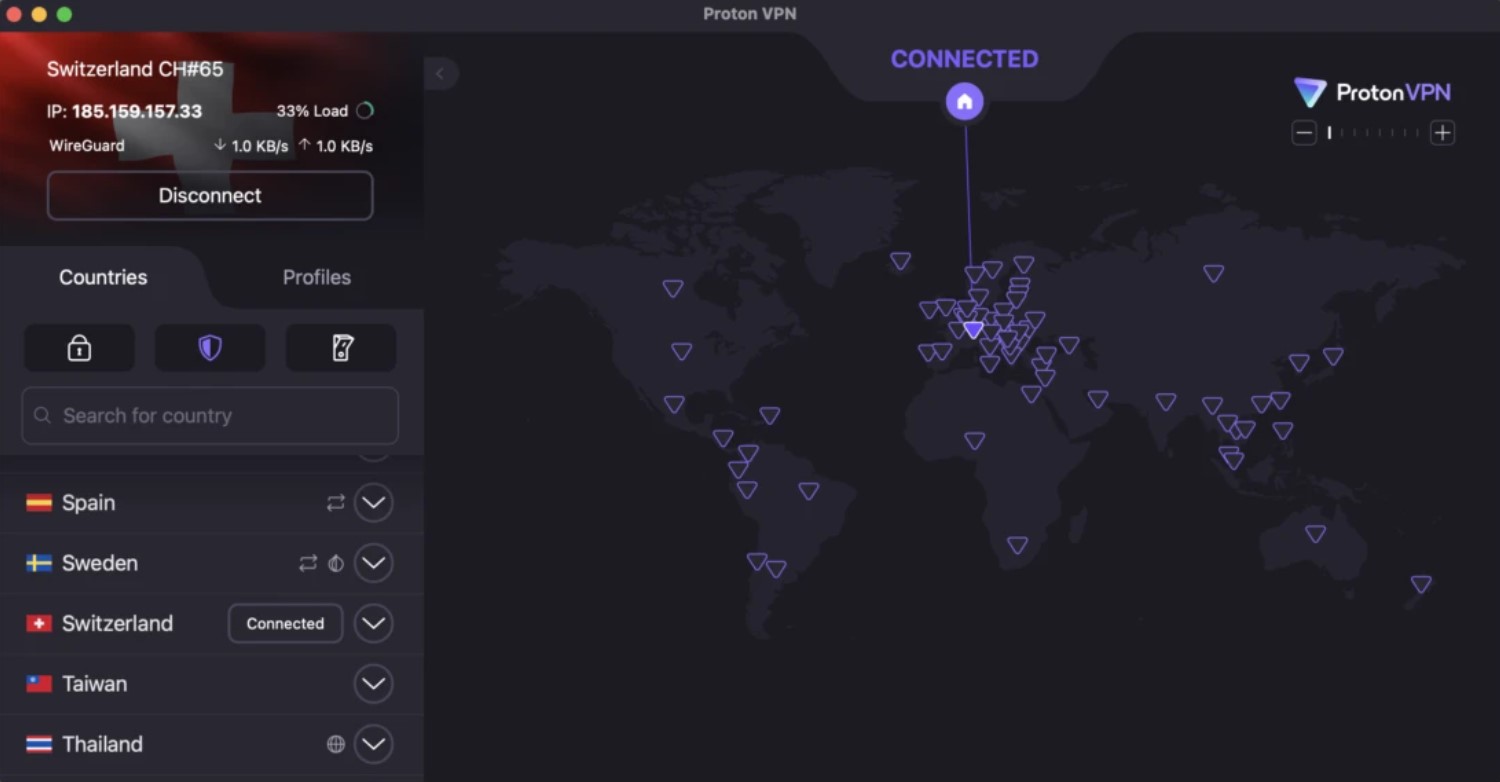Expand the Sweden server list
The image size is (1500, 782).
(373, 563)
